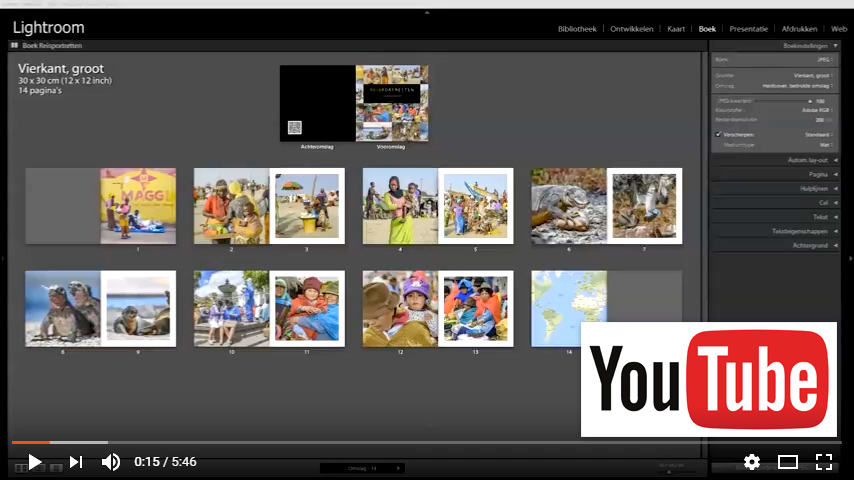Open the Omslag cover type dropdown
This screenshot has width=854, height=480.
[x=797, y=86]
